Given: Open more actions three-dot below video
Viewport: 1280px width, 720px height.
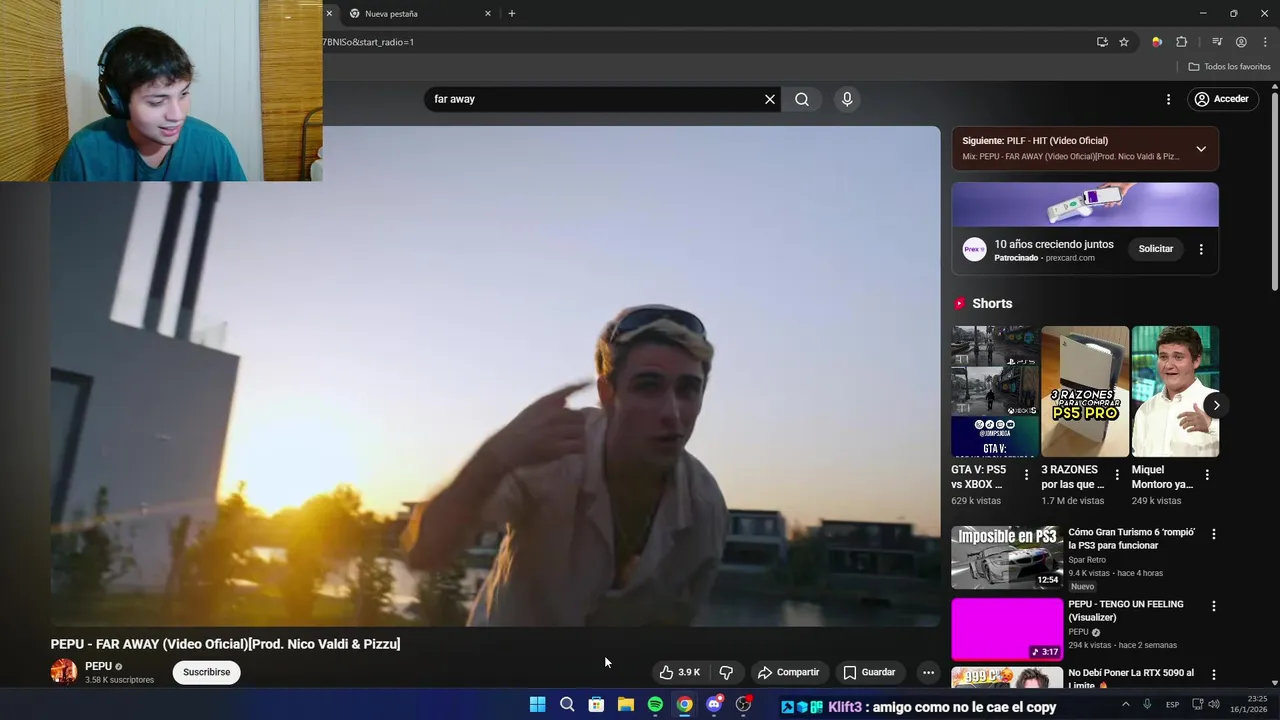Looking at the screenshot, I should tap(928, 672).
